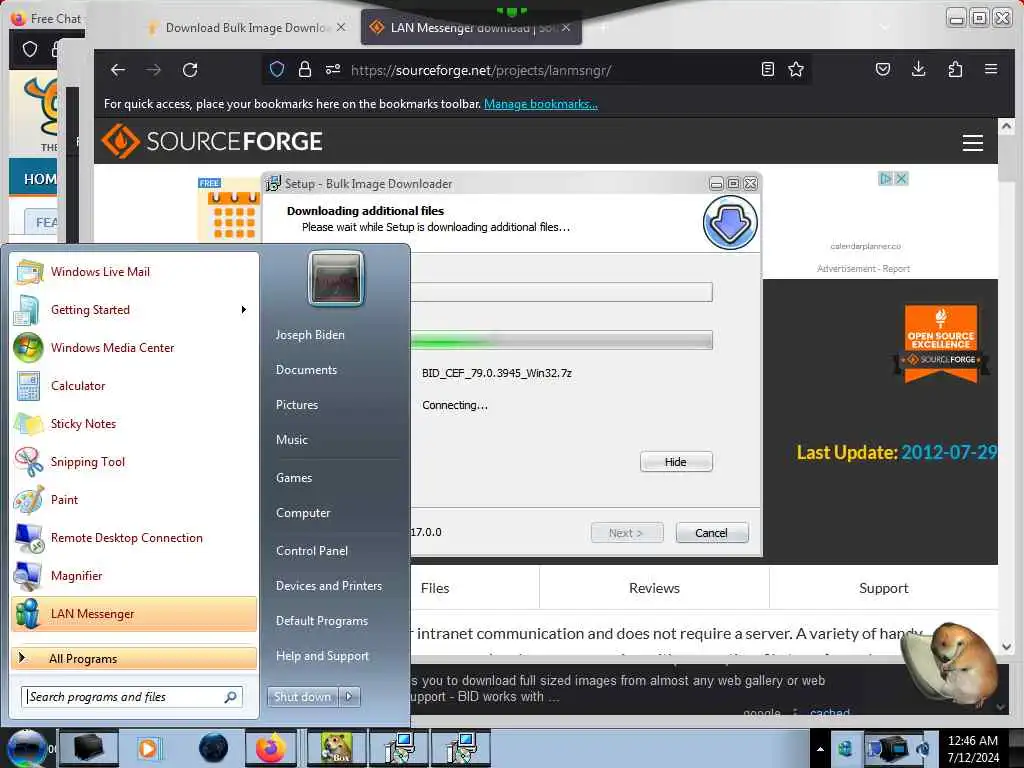Open Firefox from the taskbar
The width and height of the screenshot is (1024, 768).
click(x=270, y=748)
